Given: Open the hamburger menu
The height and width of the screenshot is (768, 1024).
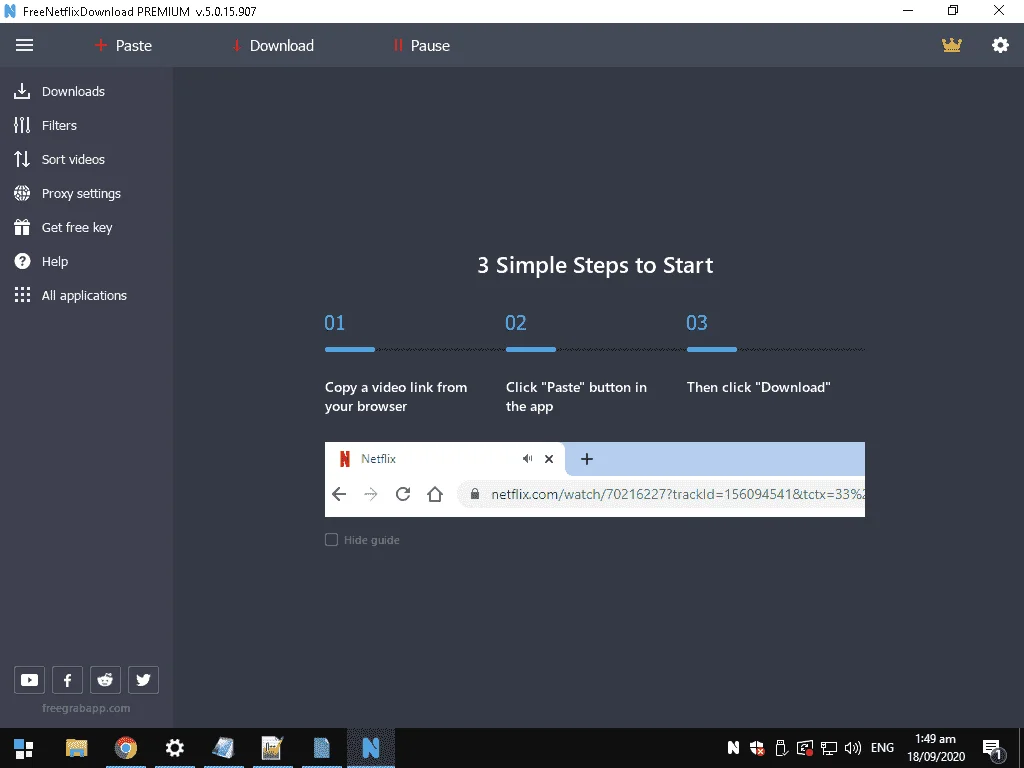Looking at the screenshot, I should tap(24, 45).
